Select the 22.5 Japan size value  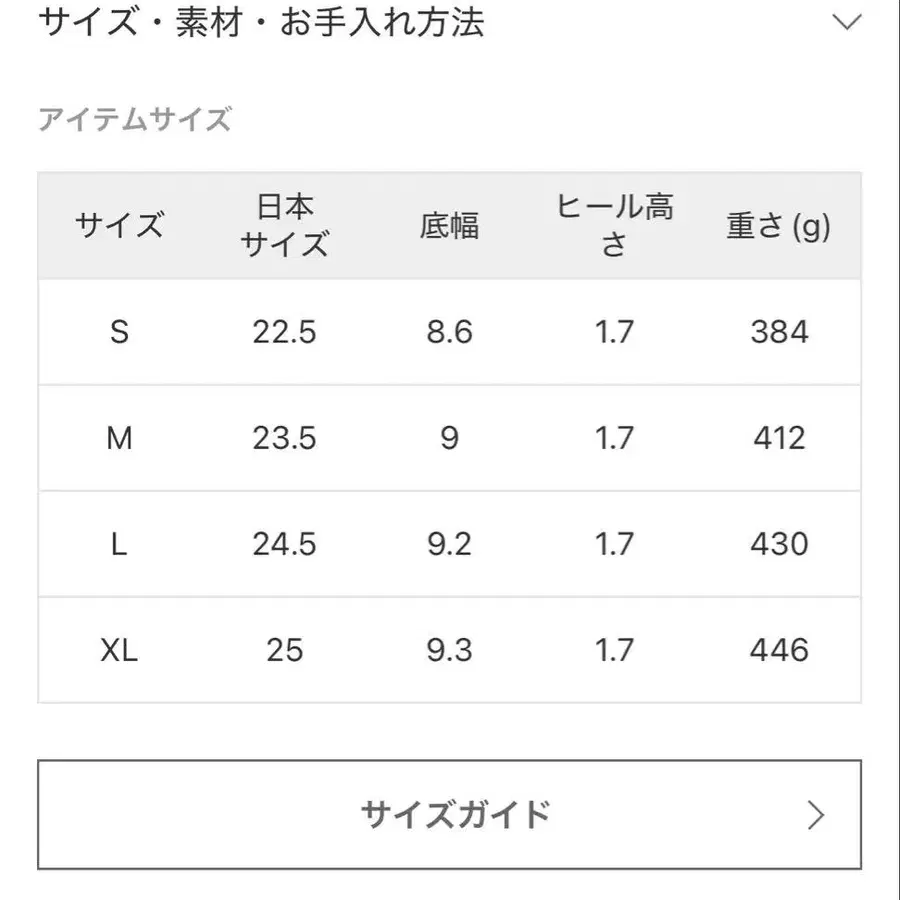click(x=285, y=332)
